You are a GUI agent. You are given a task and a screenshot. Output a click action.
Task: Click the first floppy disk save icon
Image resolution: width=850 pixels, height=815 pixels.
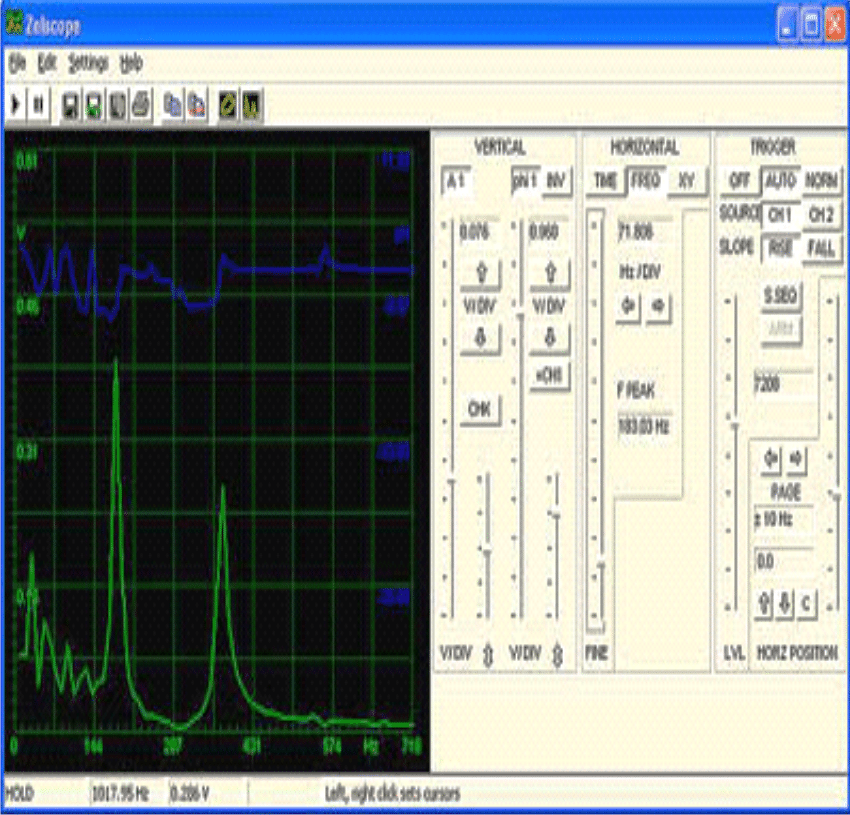click(71, 104)
